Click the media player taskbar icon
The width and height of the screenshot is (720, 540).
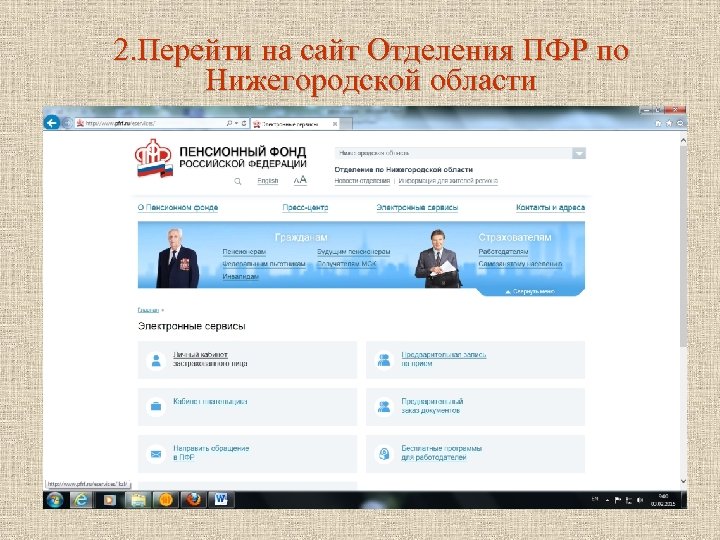(109, 500)
